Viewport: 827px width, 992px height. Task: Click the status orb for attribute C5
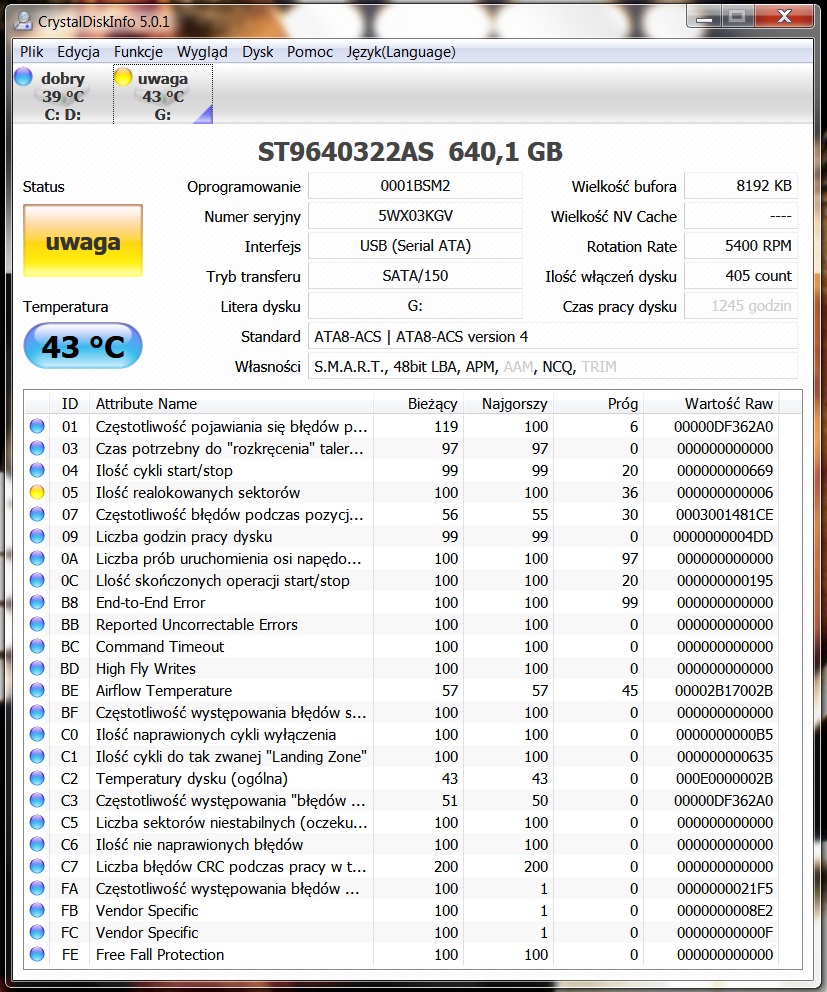click(x=37, y=822)
